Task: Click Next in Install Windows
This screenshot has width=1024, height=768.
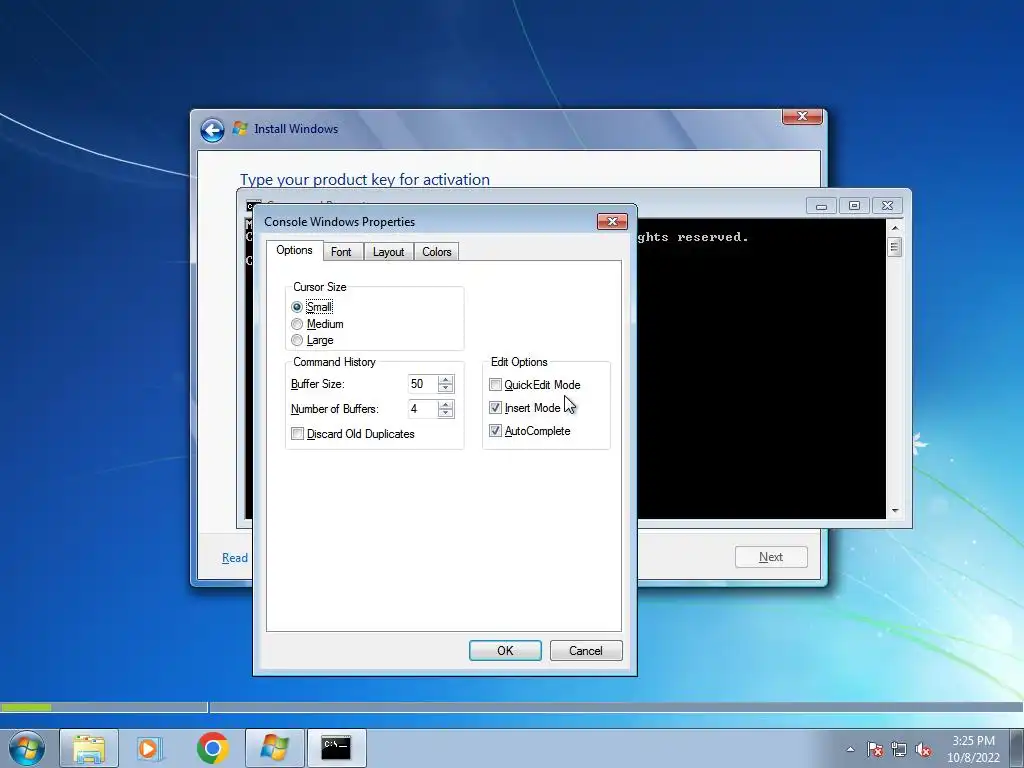Action: point(771,557)
